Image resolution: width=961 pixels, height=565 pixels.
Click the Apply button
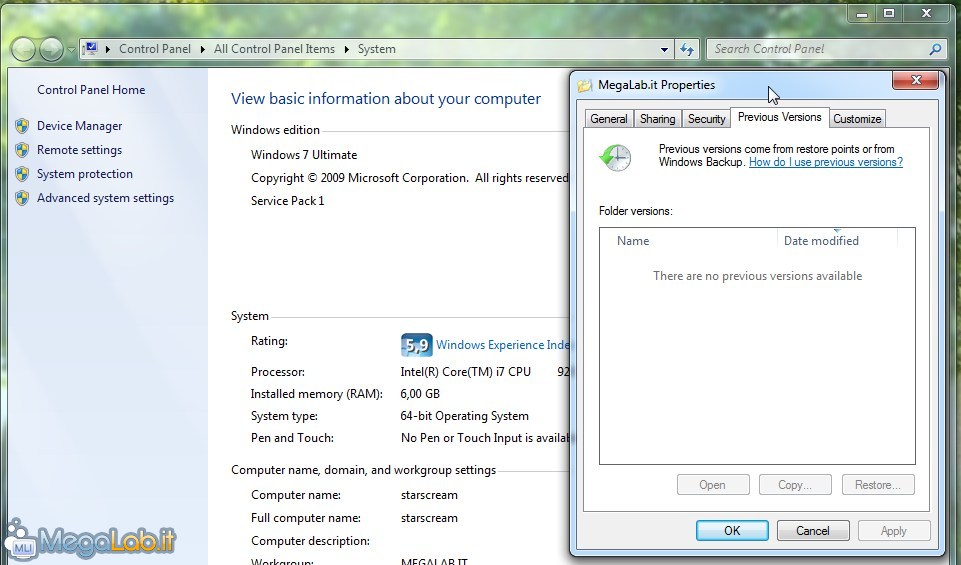(894, 531)
